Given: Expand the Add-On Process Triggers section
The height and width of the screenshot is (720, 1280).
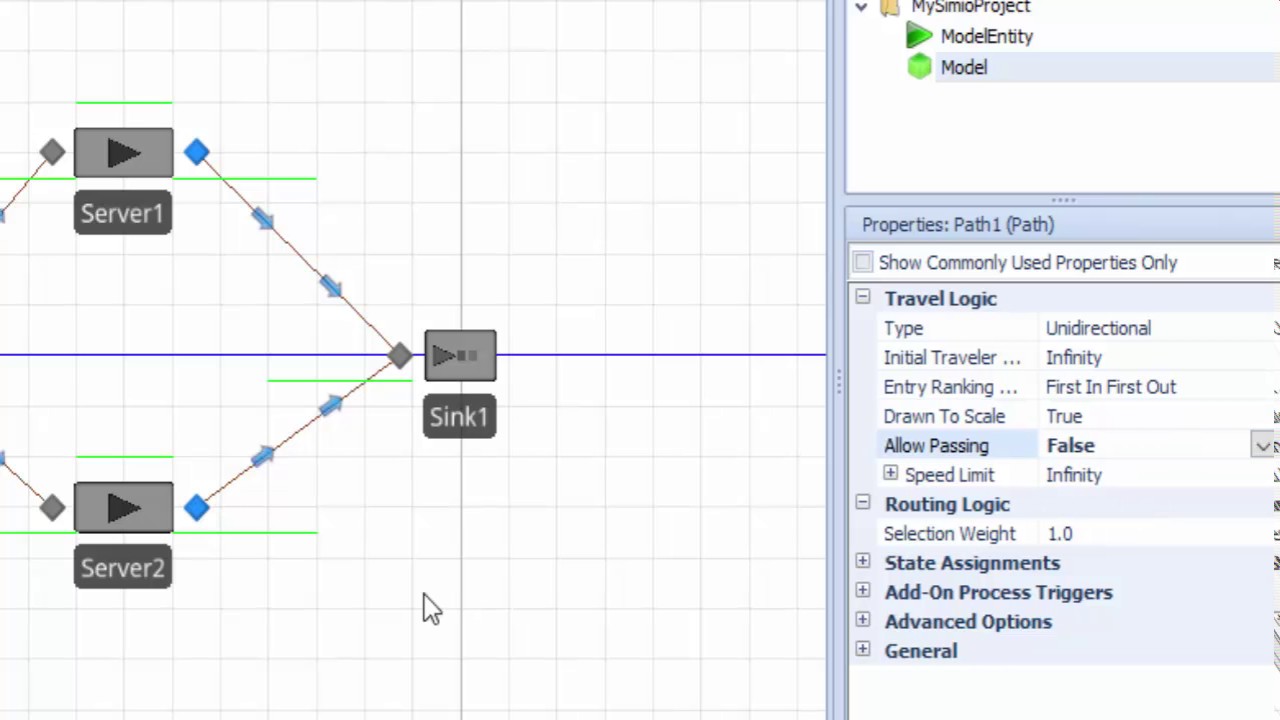Looking at the screenshot, I should click(x=863, y=591).
